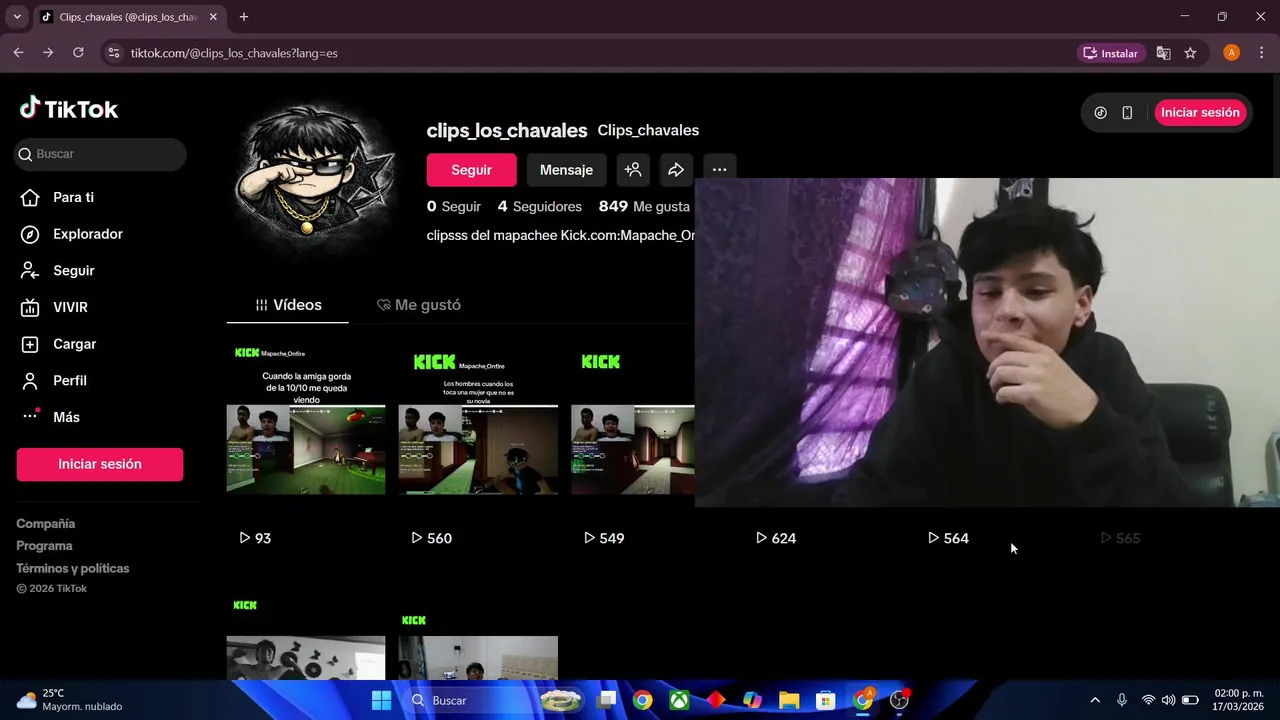Click the share arrow icon on profile
Viewport: 1280px width, 720px height.
point(676,170)
